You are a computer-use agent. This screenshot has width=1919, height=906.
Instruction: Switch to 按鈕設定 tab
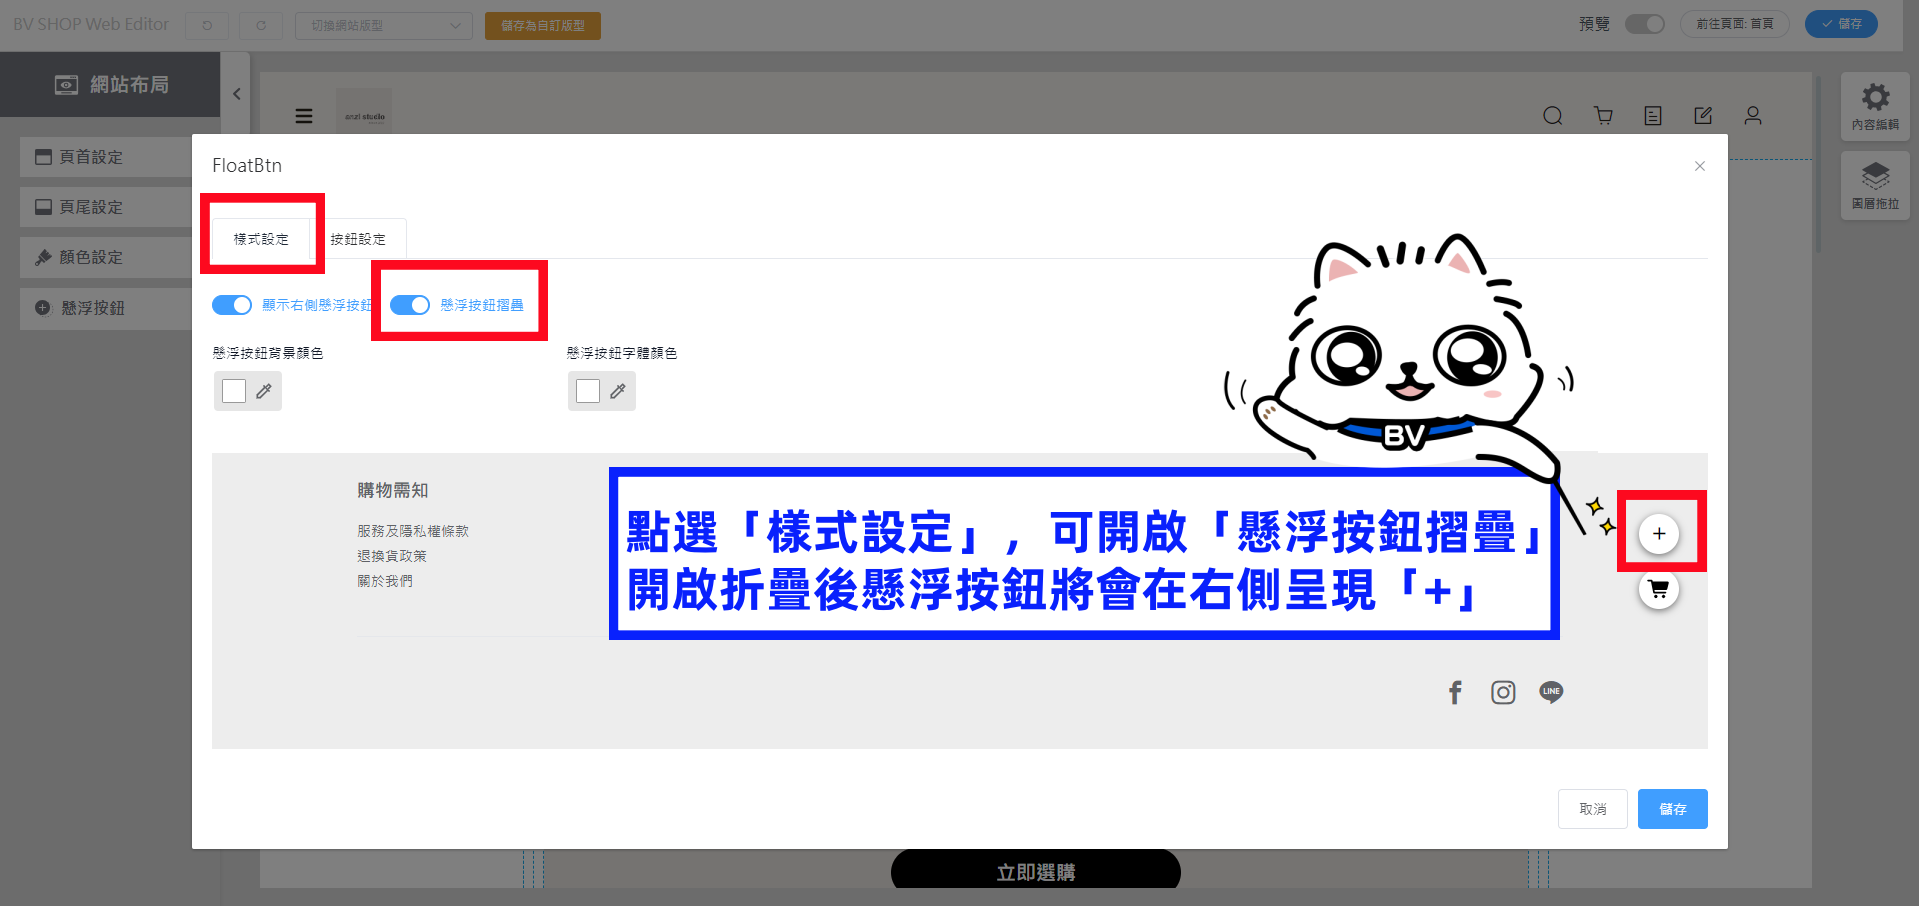pyautogui.click(x=358, y=239)
